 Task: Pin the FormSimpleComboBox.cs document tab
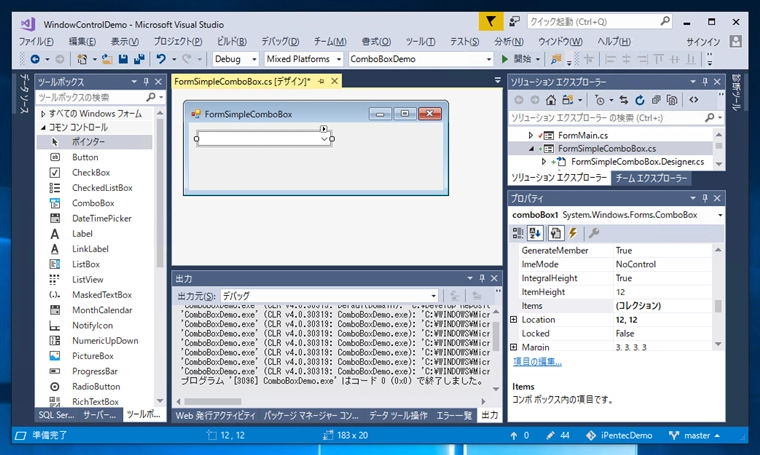point(321,81)
